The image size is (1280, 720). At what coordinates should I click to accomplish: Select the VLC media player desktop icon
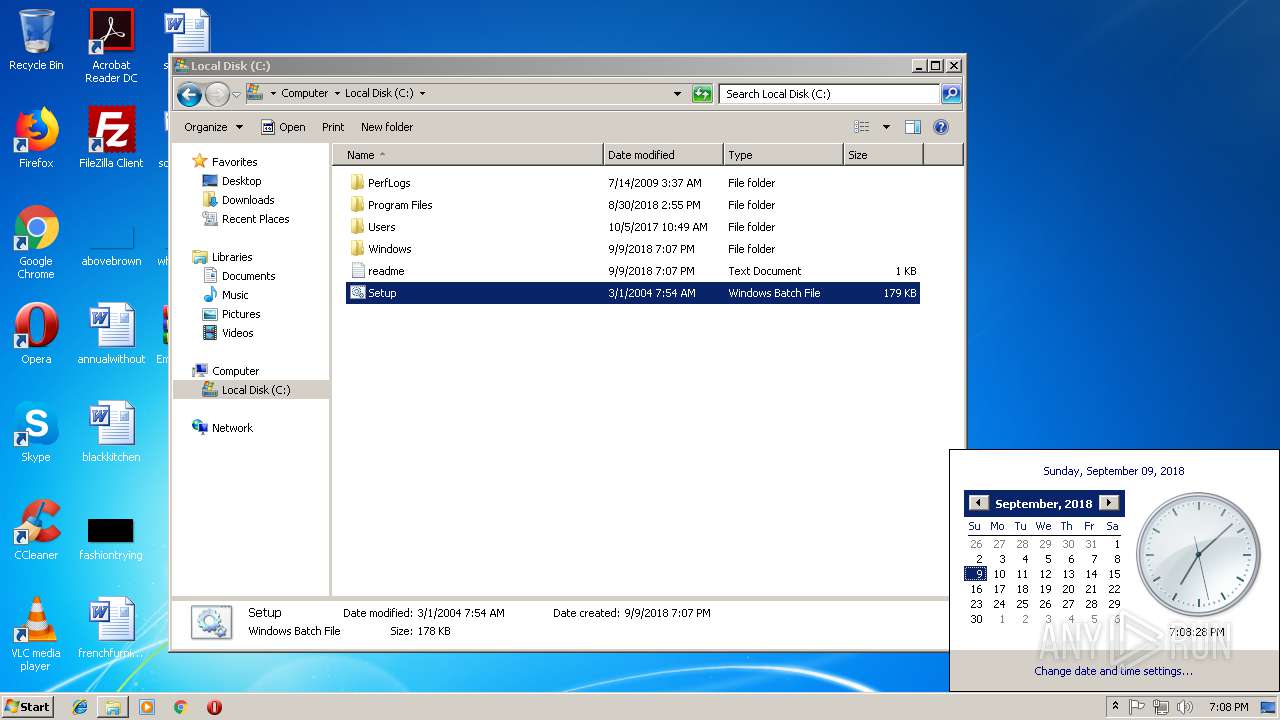click(36, 634)
